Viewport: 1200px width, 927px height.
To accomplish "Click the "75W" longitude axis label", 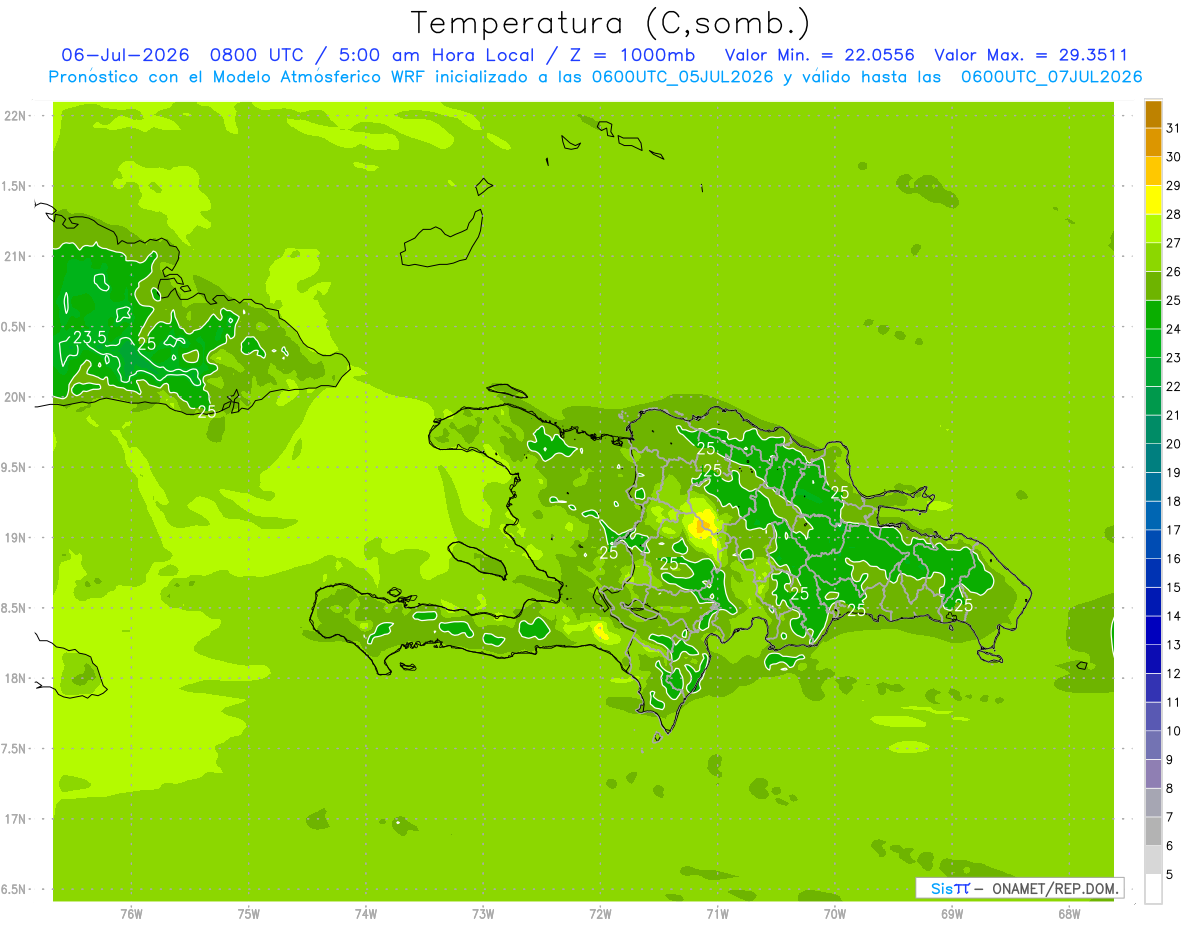I will (249, 914).
